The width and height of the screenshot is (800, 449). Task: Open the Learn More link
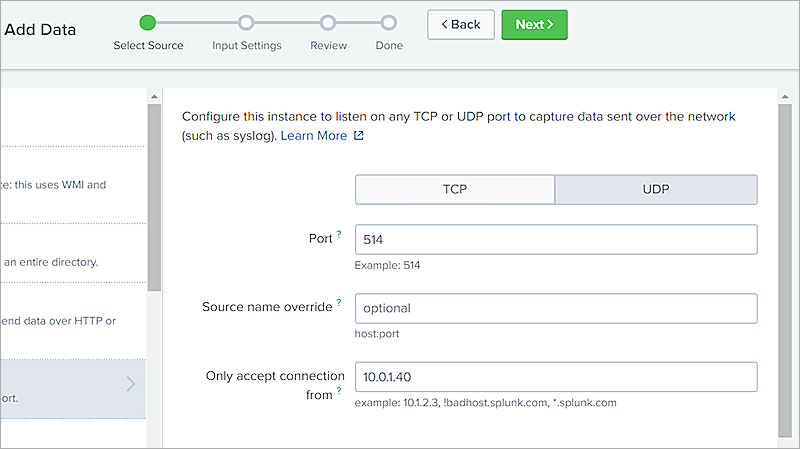click(x=314, y=135)
